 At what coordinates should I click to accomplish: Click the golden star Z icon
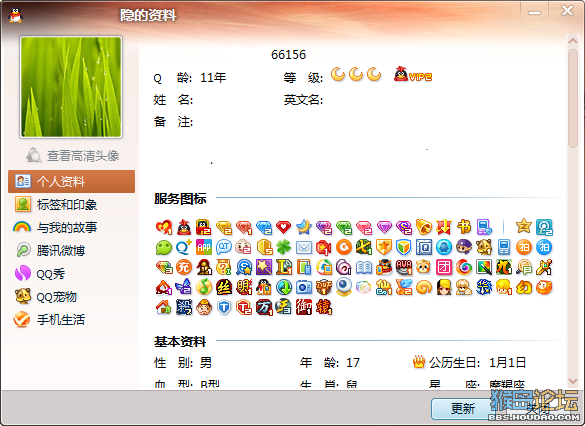pyautogui.click(x=524, y=226)
